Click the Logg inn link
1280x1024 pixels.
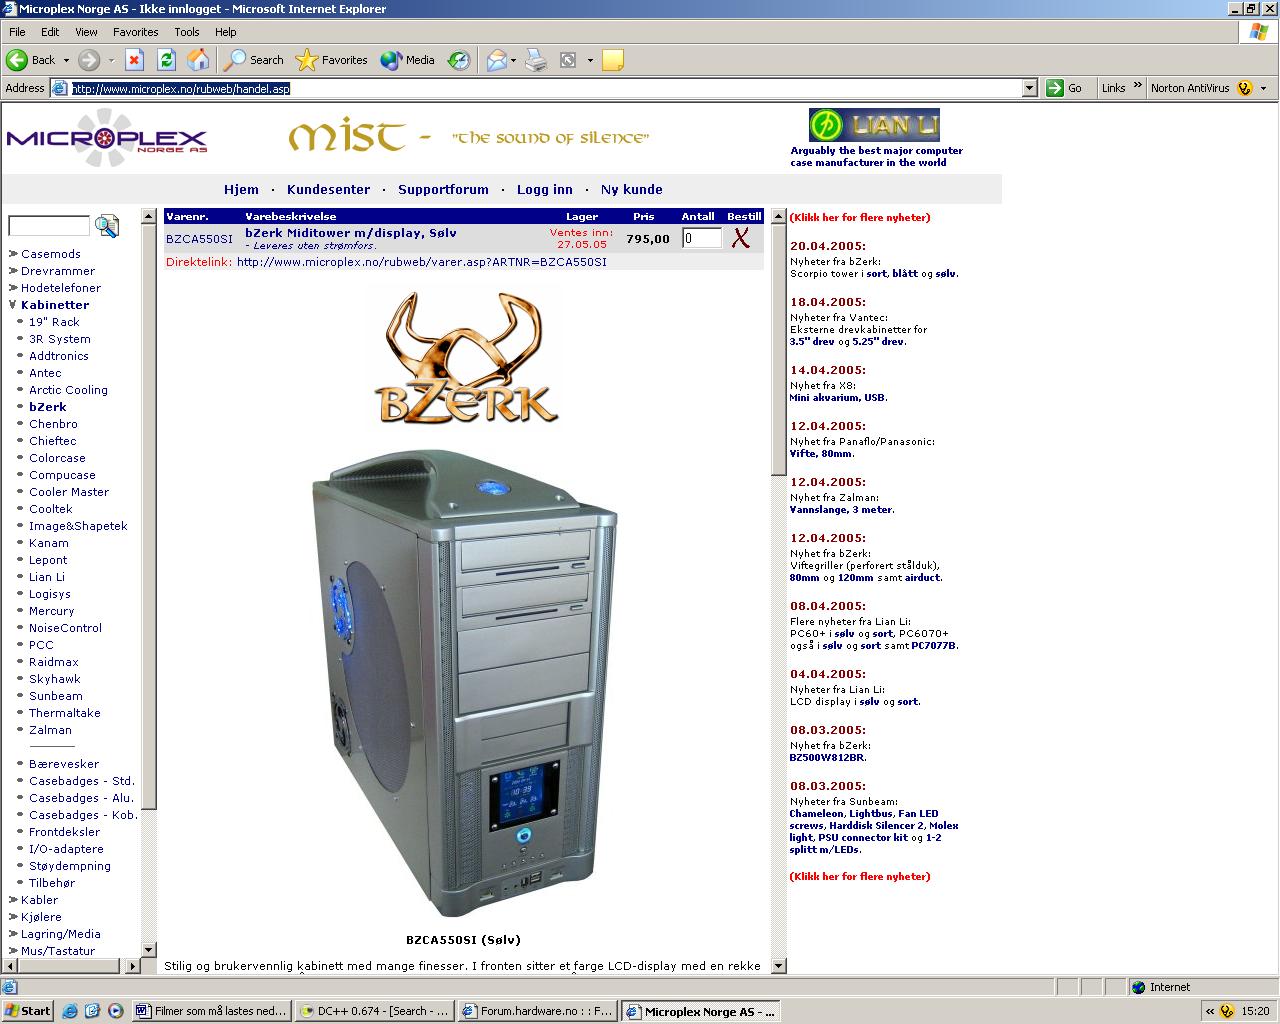[x=545, y=189]
